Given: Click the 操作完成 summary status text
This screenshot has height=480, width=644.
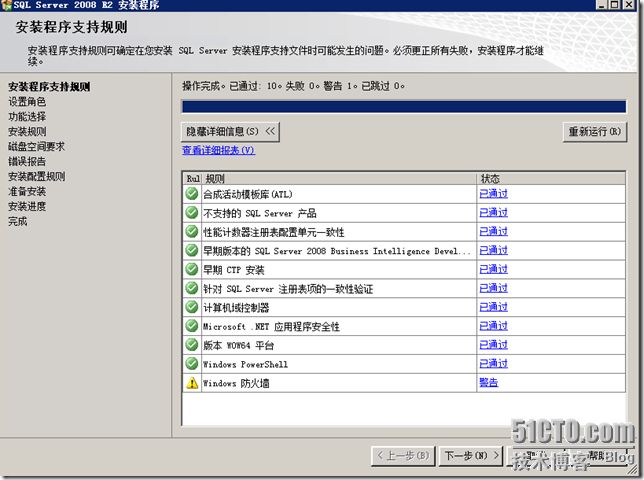Looking at the screenshot, I should pos(293,86).
